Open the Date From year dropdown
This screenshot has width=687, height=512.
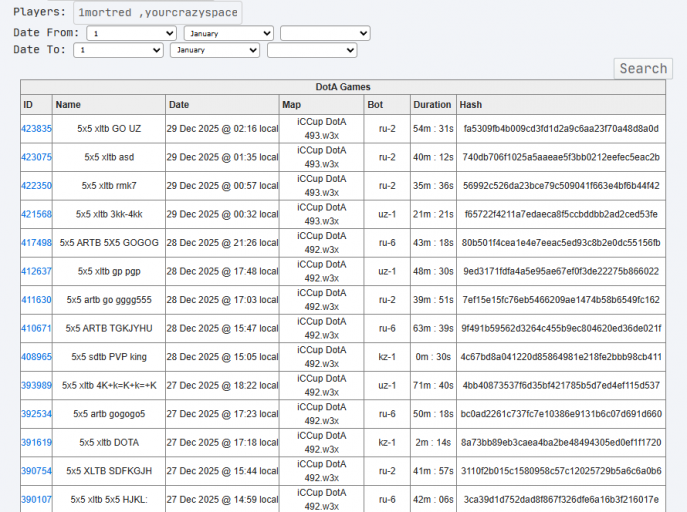tap(326, 33)
